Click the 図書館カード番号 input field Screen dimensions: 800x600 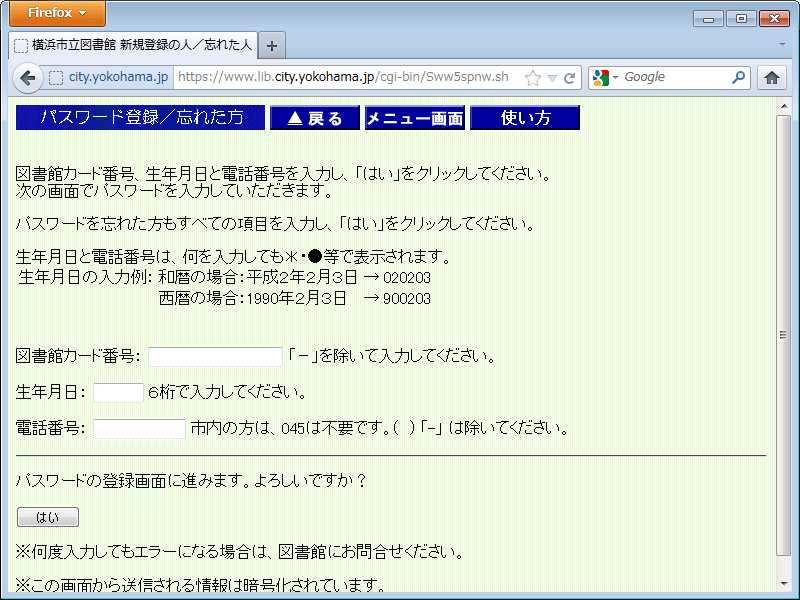click(x=215, y=357)
